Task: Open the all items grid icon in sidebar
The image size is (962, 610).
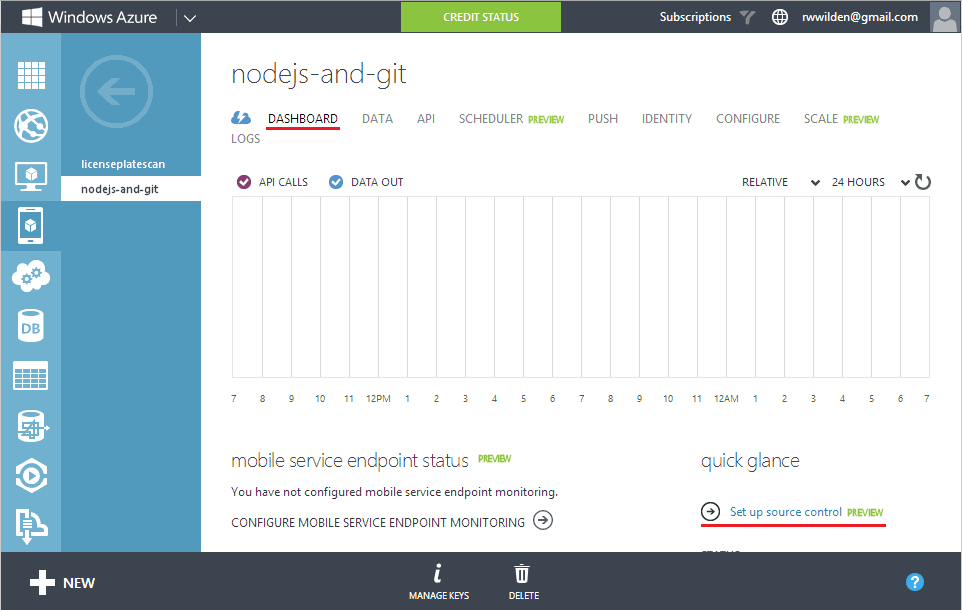Action: (31, 76)
